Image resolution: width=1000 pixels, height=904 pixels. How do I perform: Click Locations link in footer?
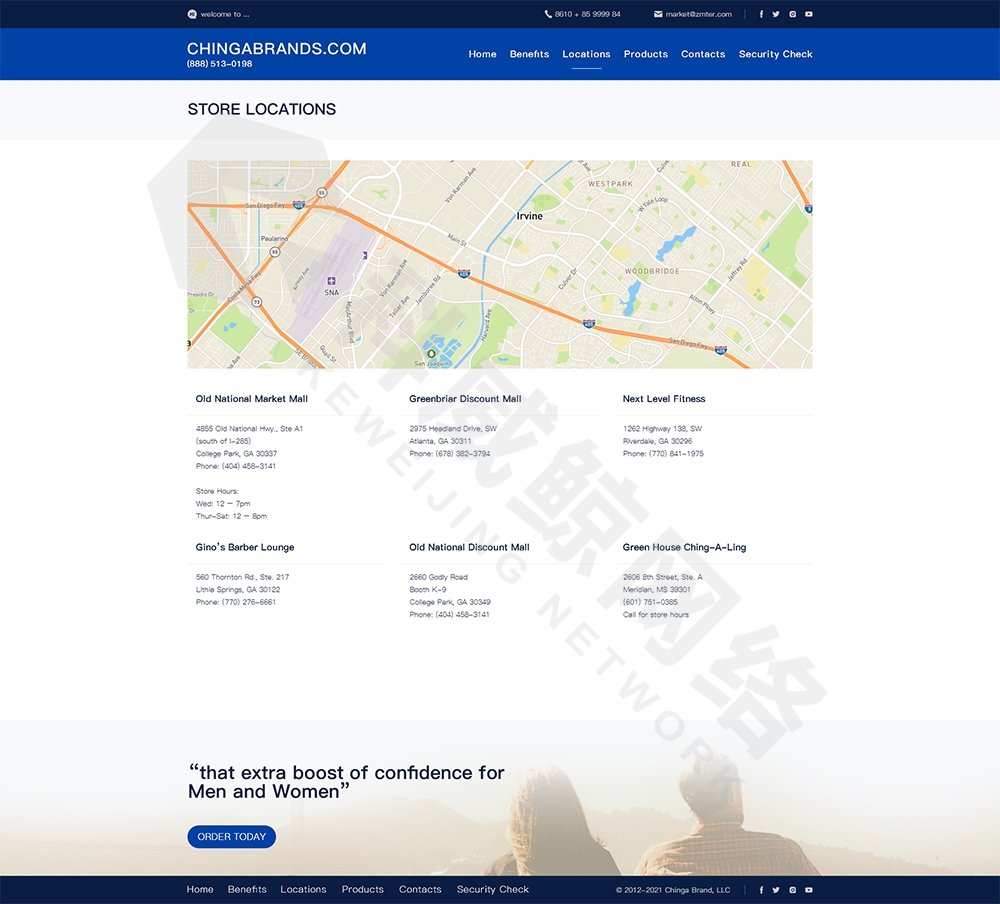point(303,889)
